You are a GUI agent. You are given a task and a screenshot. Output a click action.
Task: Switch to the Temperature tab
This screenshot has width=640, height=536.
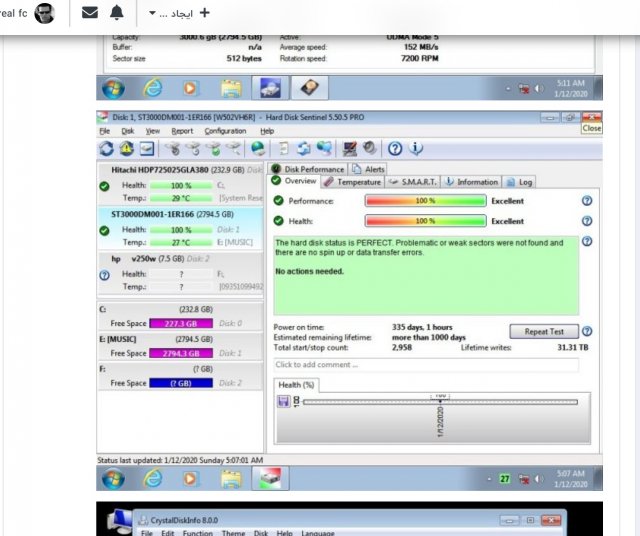352,182
